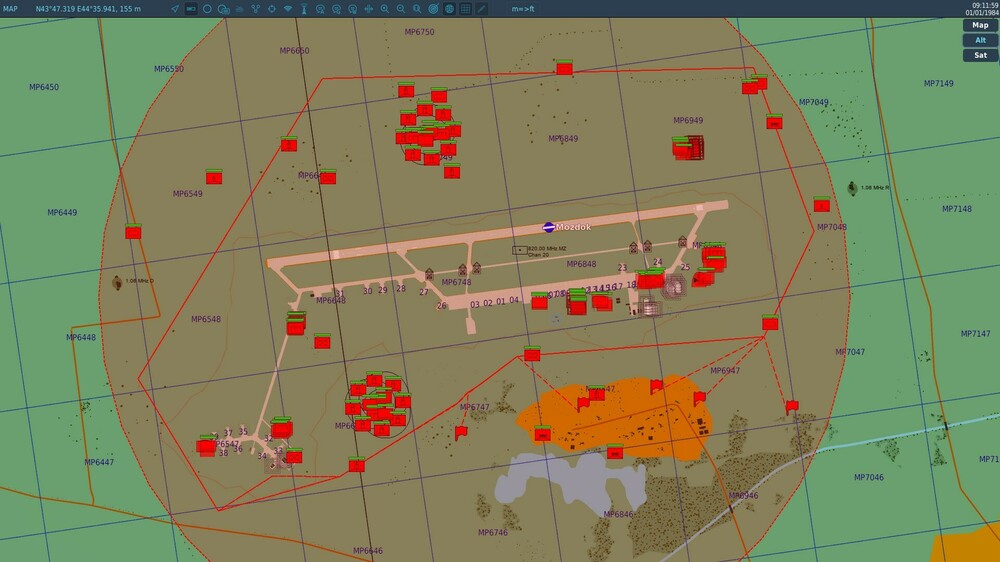Click the fan-shaped signal coverage icon
Viewport: 1000px width, 562px height.
288,9
